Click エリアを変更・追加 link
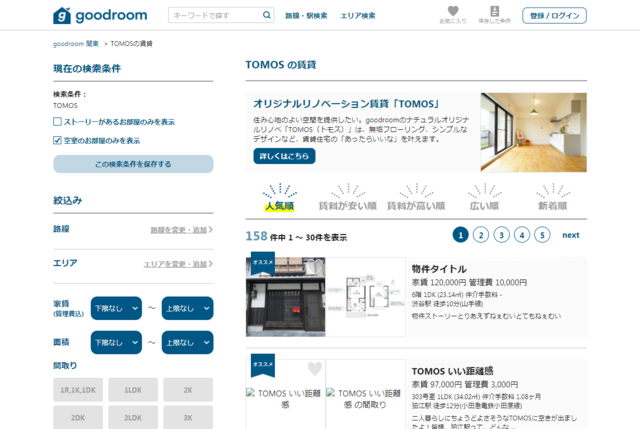The image size is (640, 429). tap(178, 264)
